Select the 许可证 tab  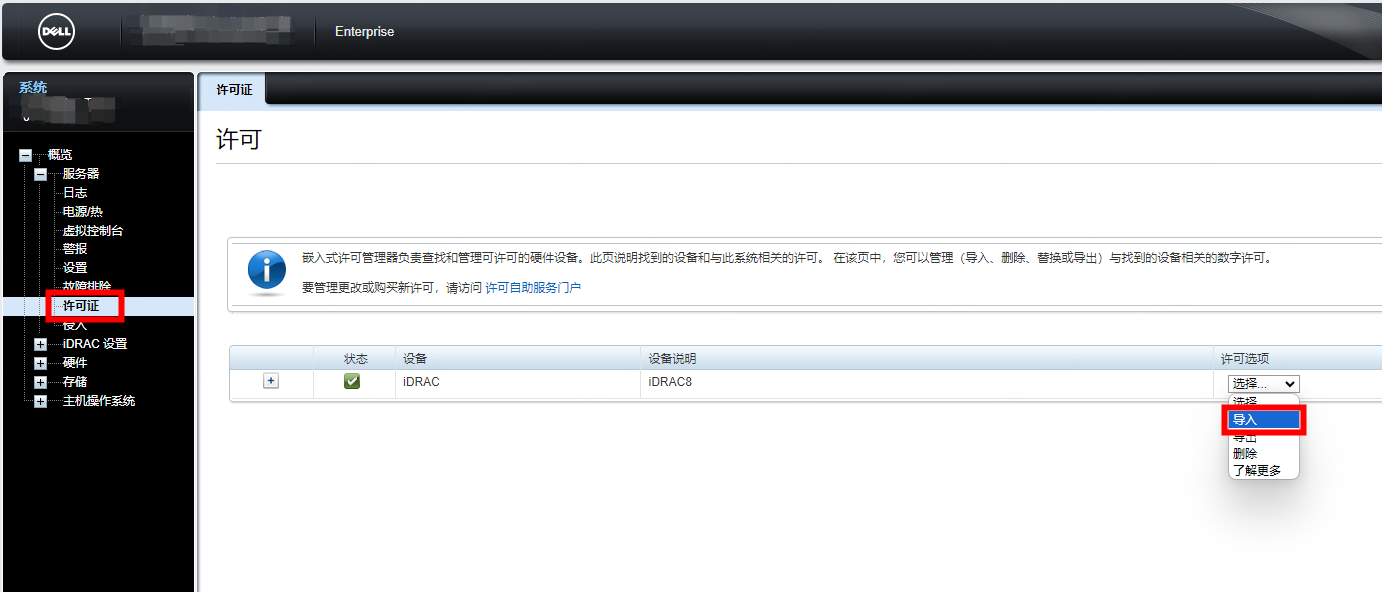[x=234, y=90]
